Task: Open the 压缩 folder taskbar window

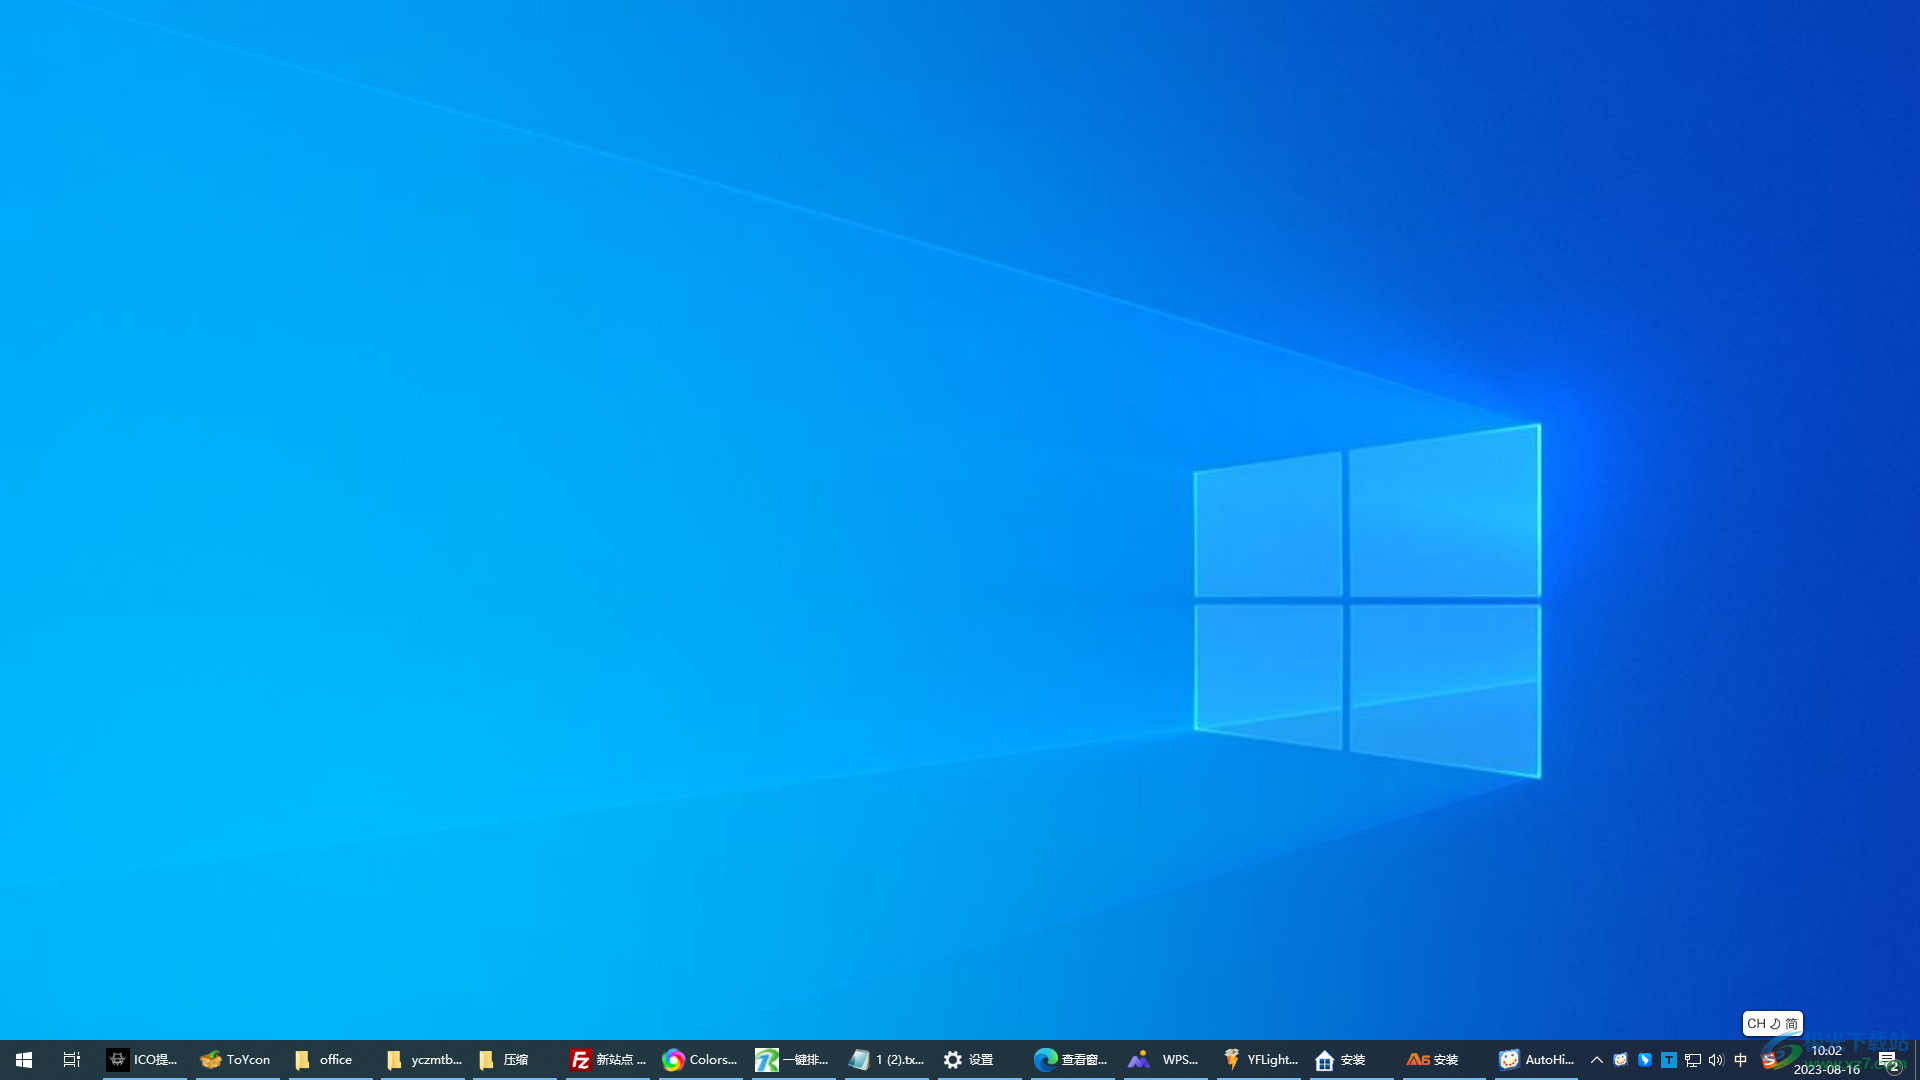Action: [515, 1060]
